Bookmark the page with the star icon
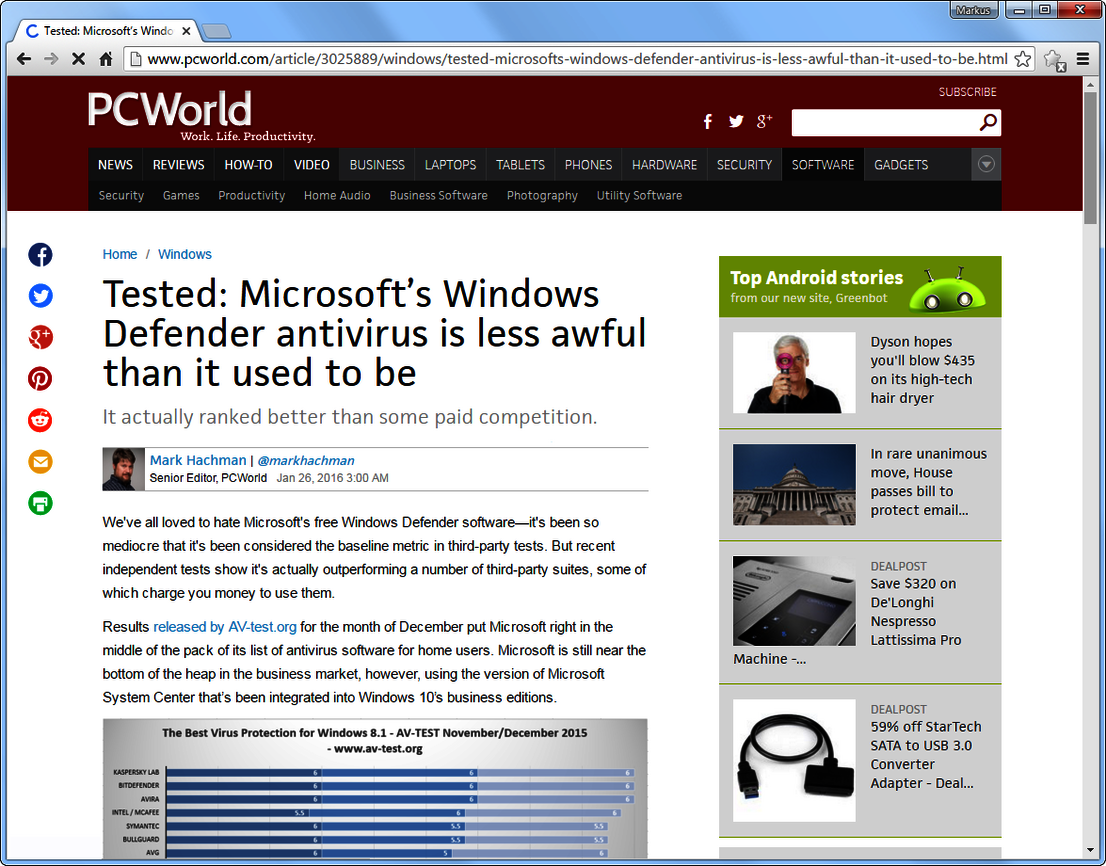The height and width of the screenshot is (866, 1106). click(1022, 59)
